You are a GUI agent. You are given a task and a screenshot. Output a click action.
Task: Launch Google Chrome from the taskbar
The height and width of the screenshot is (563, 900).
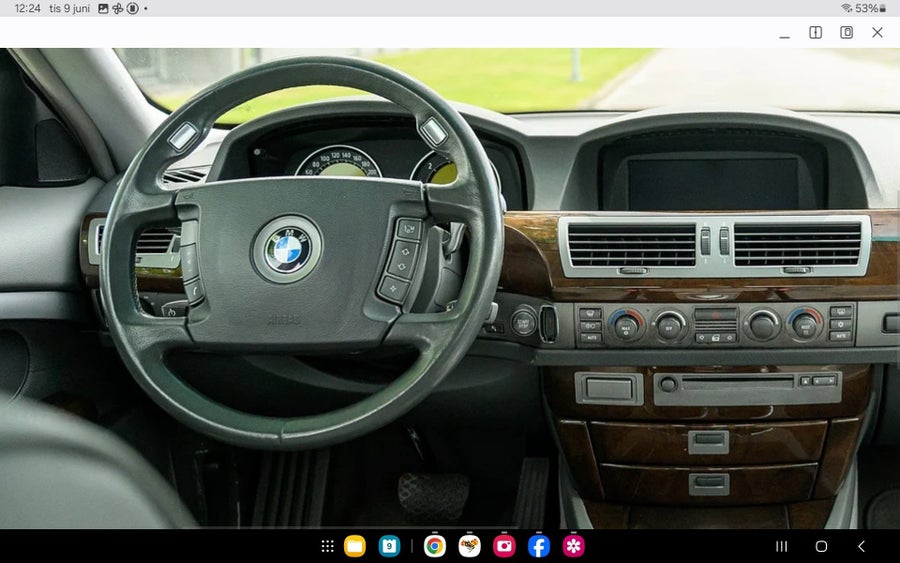(x=435, y=546)
